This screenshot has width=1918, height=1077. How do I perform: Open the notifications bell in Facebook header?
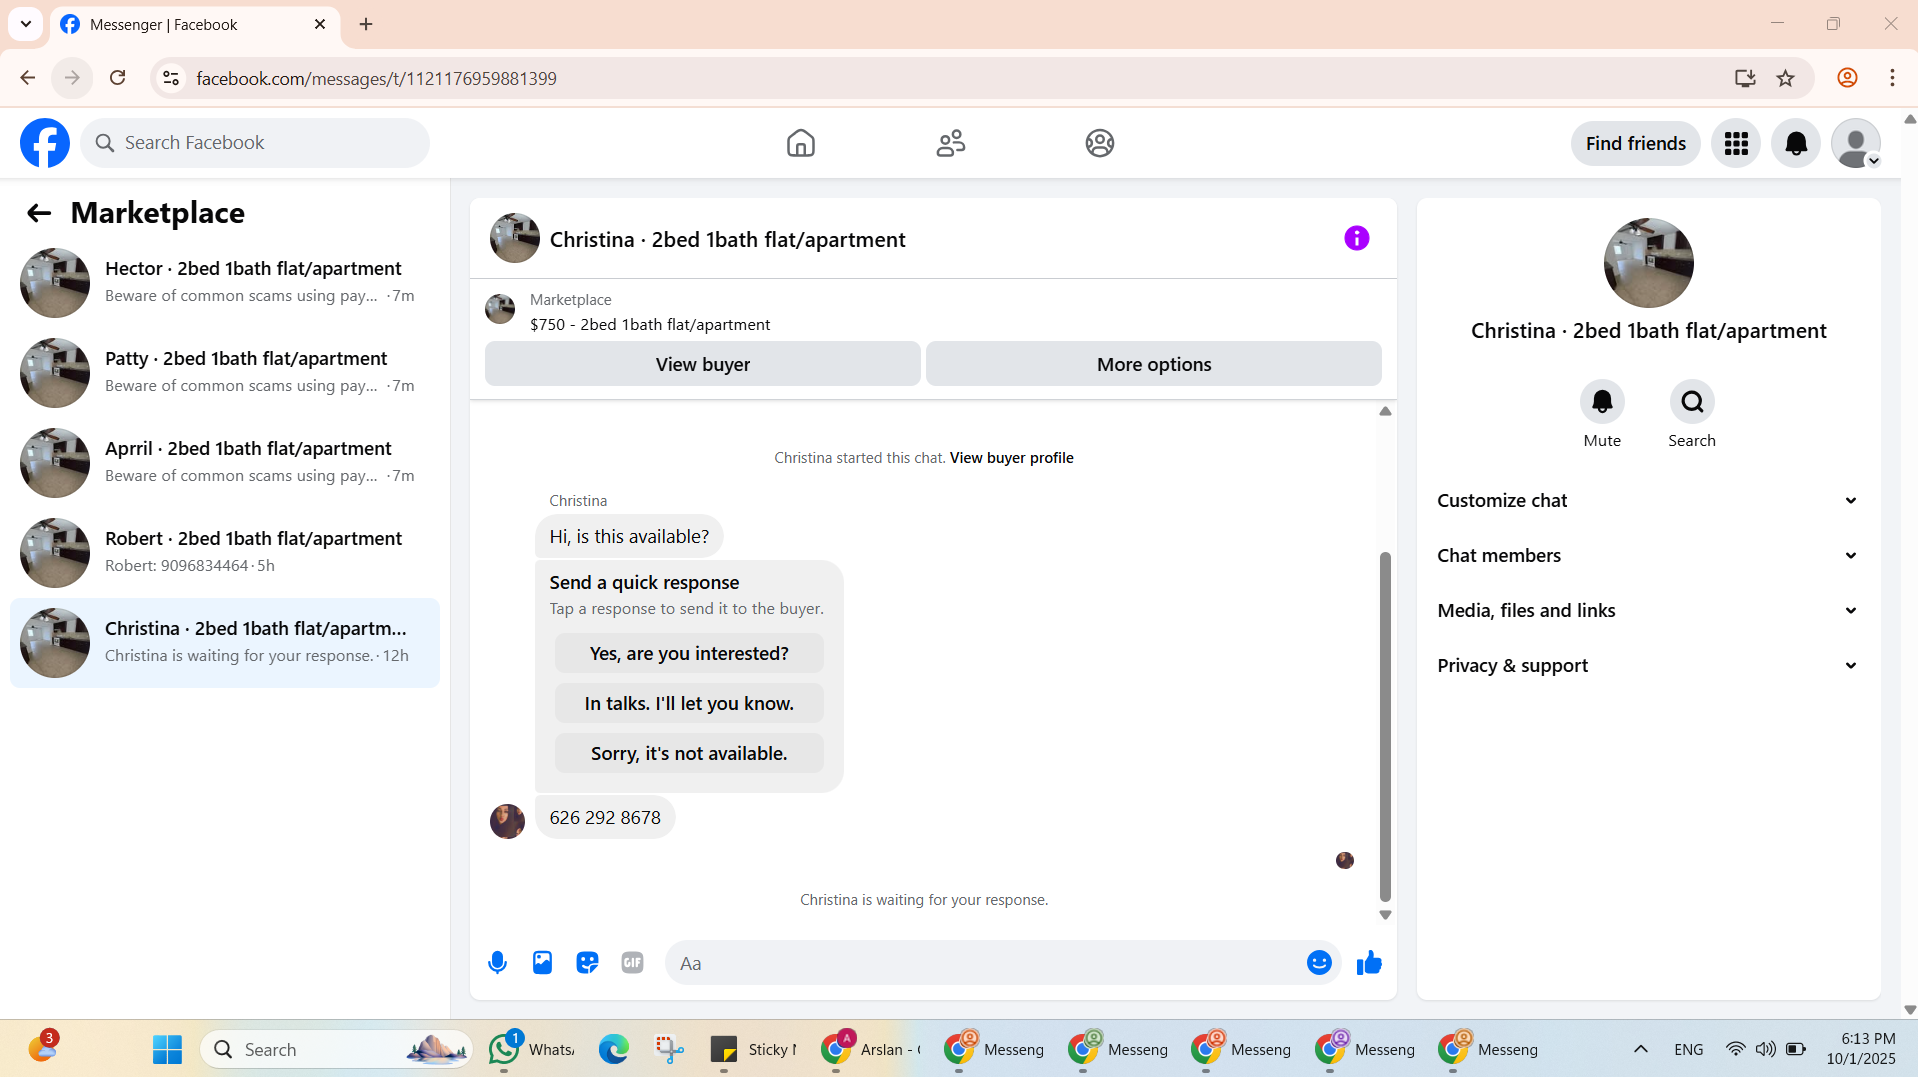(1795, 143)
